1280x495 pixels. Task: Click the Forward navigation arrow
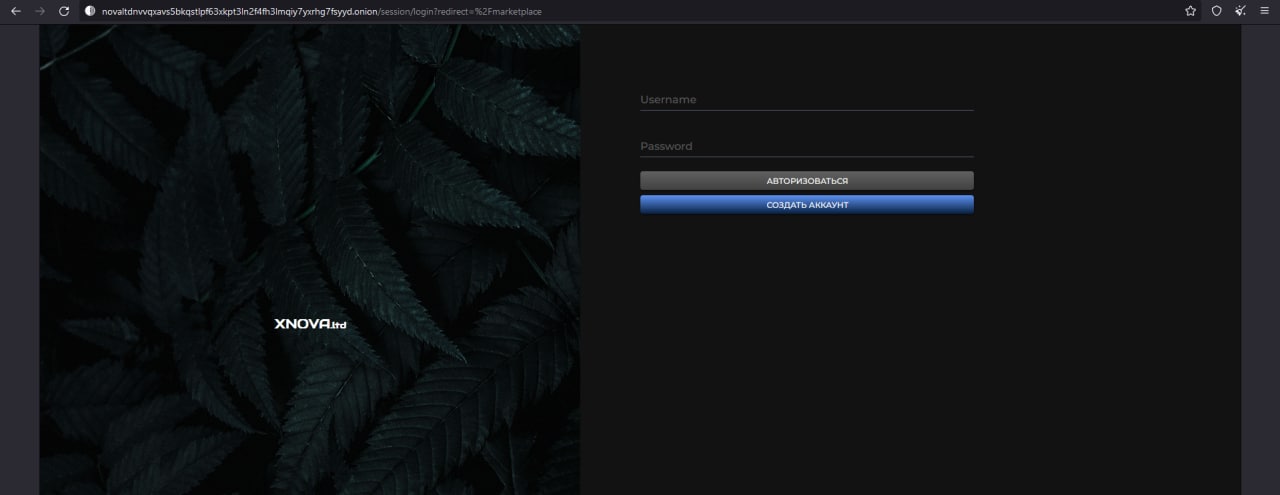[x=40, y=11]
